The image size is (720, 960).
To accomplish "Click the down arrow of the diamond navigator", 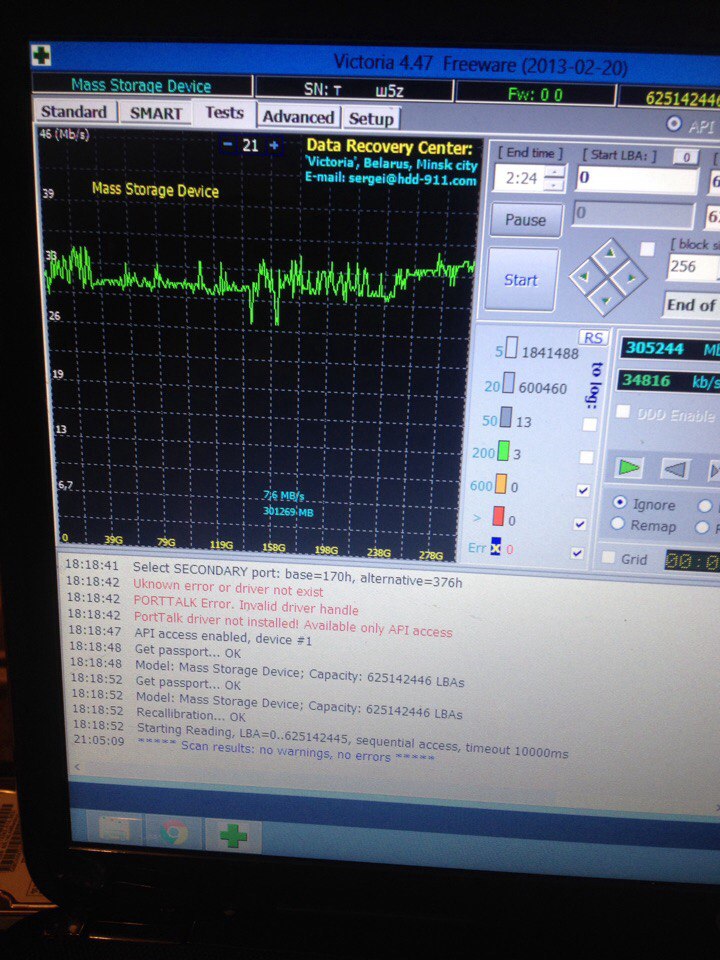I will tap(606, 301).
